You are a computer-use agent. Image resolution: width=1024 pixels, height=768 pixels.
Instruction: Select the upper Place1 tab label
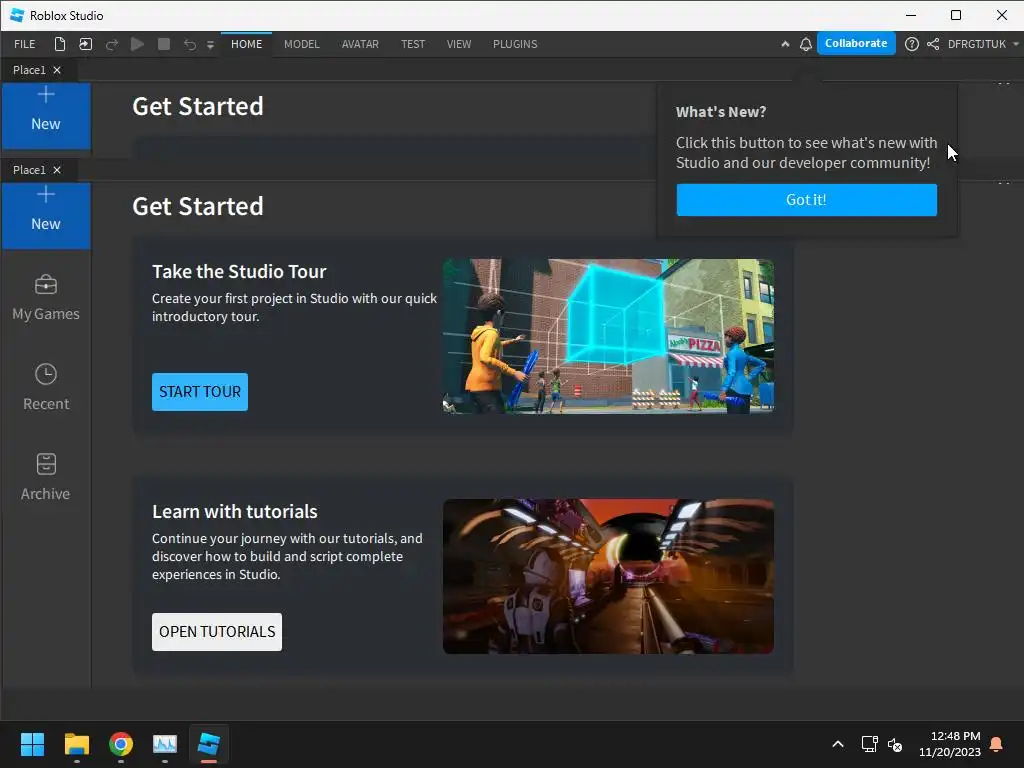[x=29, y=70]
